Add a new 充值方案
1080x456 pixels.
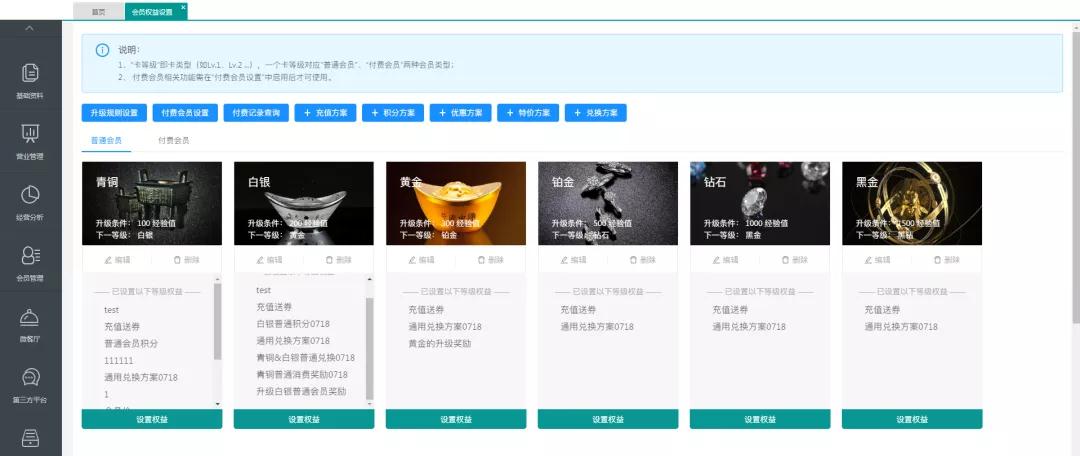(325, 113)
